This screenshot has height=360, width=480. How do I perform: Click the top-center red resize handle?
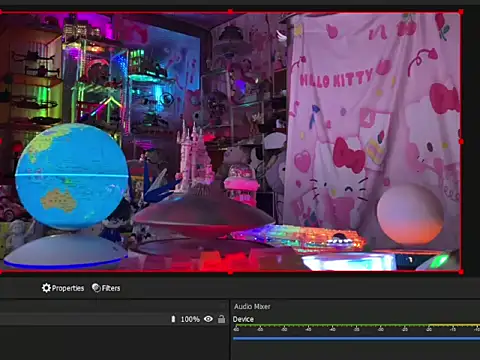pyautogui.click(x=230, y=12)
